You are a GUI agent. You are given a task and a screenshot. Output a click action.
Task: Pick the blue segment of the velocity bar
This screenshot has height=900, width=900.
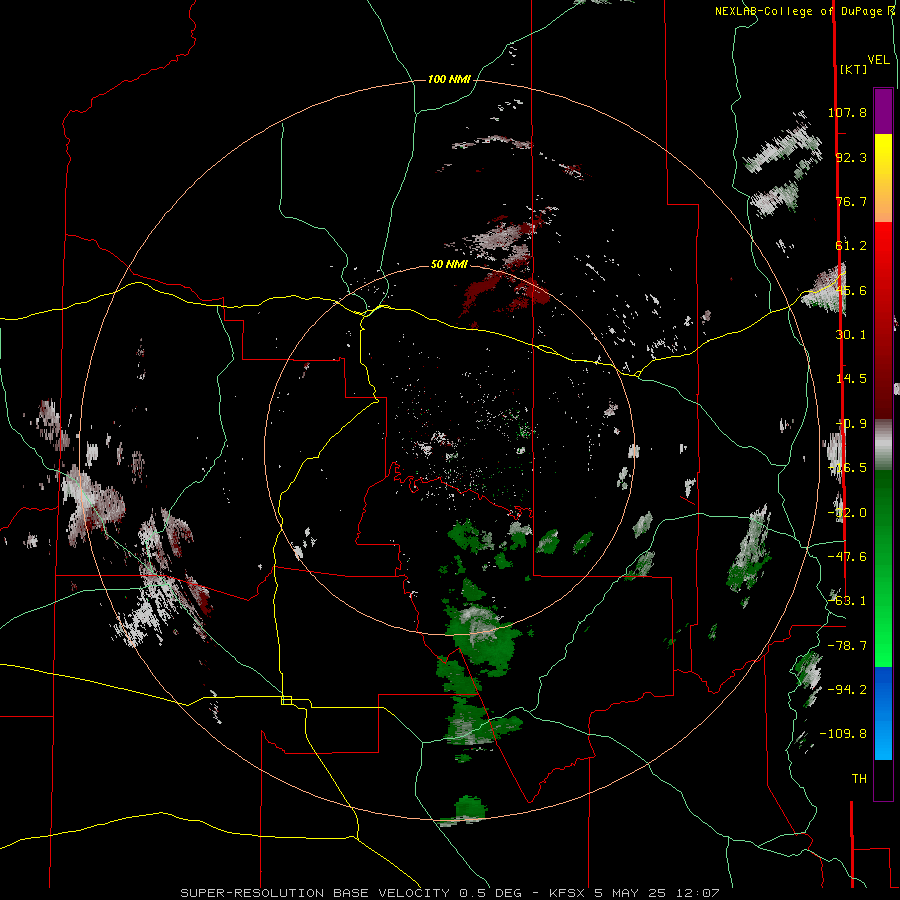[883, 689]
